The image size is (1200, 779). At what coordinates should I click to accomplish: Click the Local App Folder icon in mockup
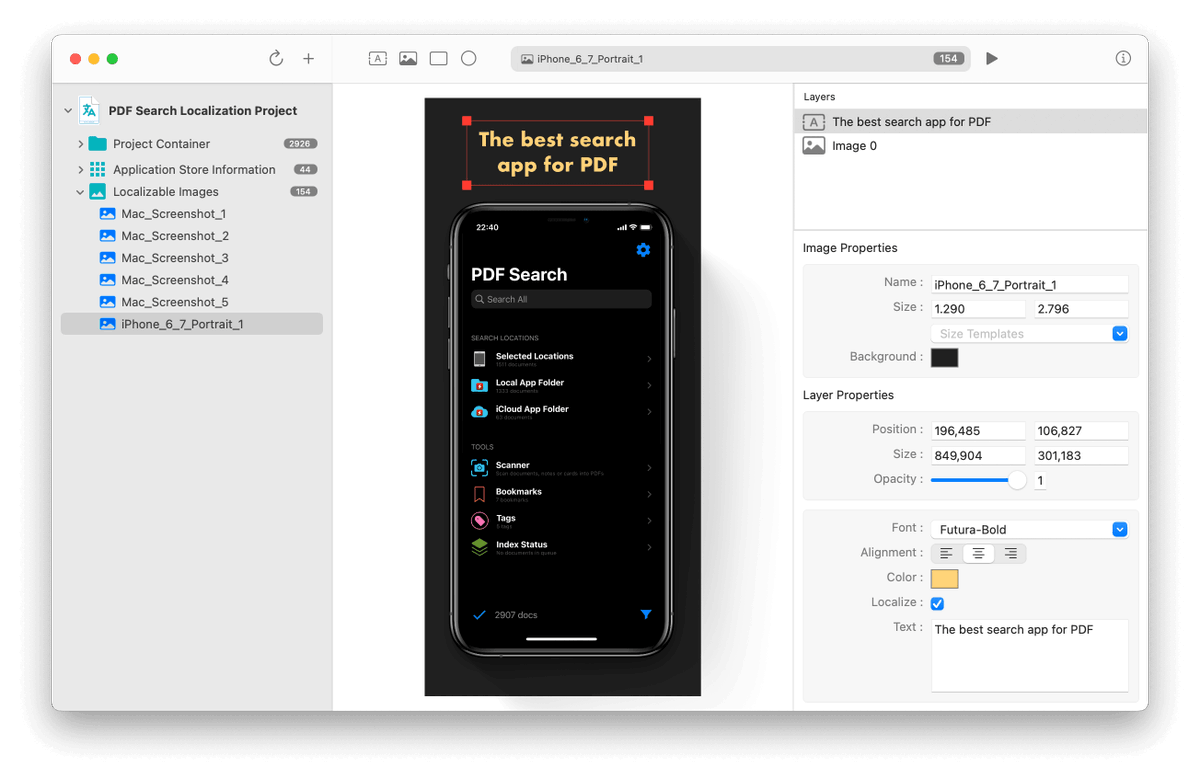[480, 385]
